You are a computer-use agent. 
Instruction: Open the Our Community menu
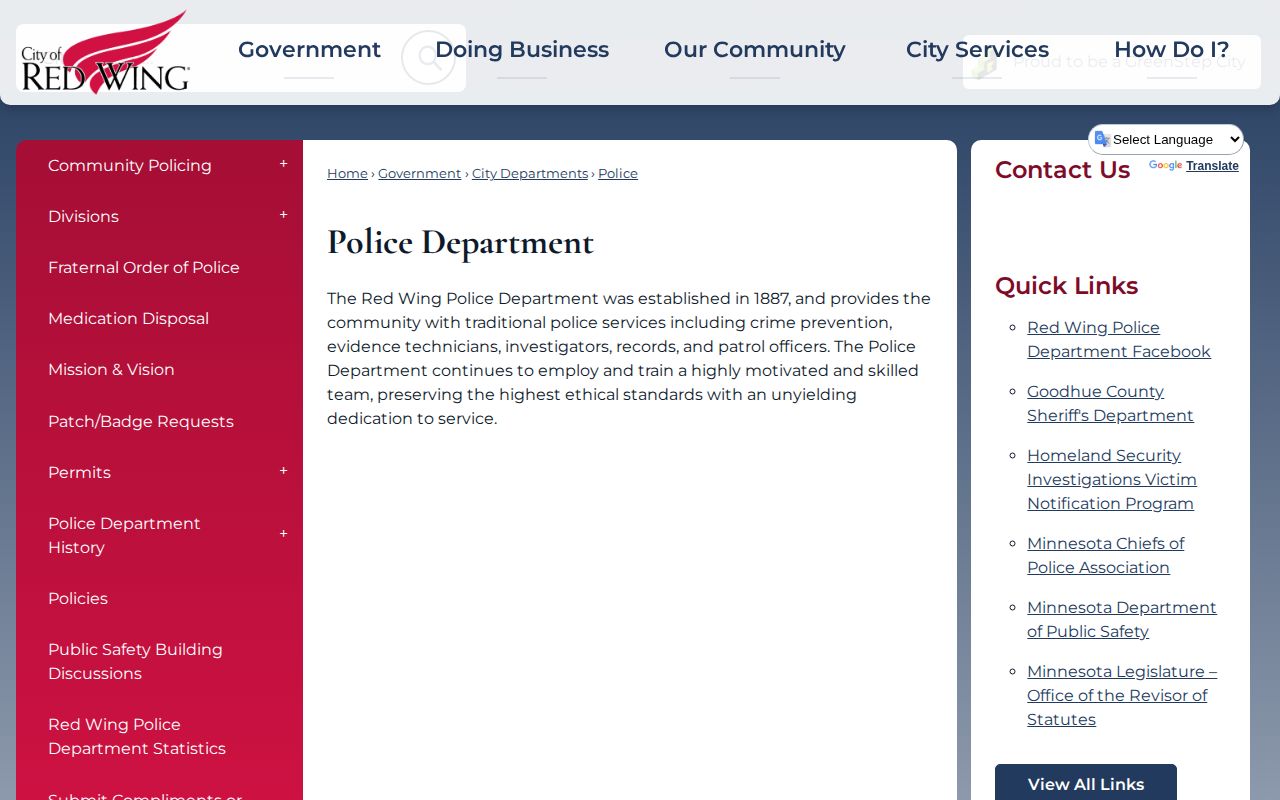[755, 50]
